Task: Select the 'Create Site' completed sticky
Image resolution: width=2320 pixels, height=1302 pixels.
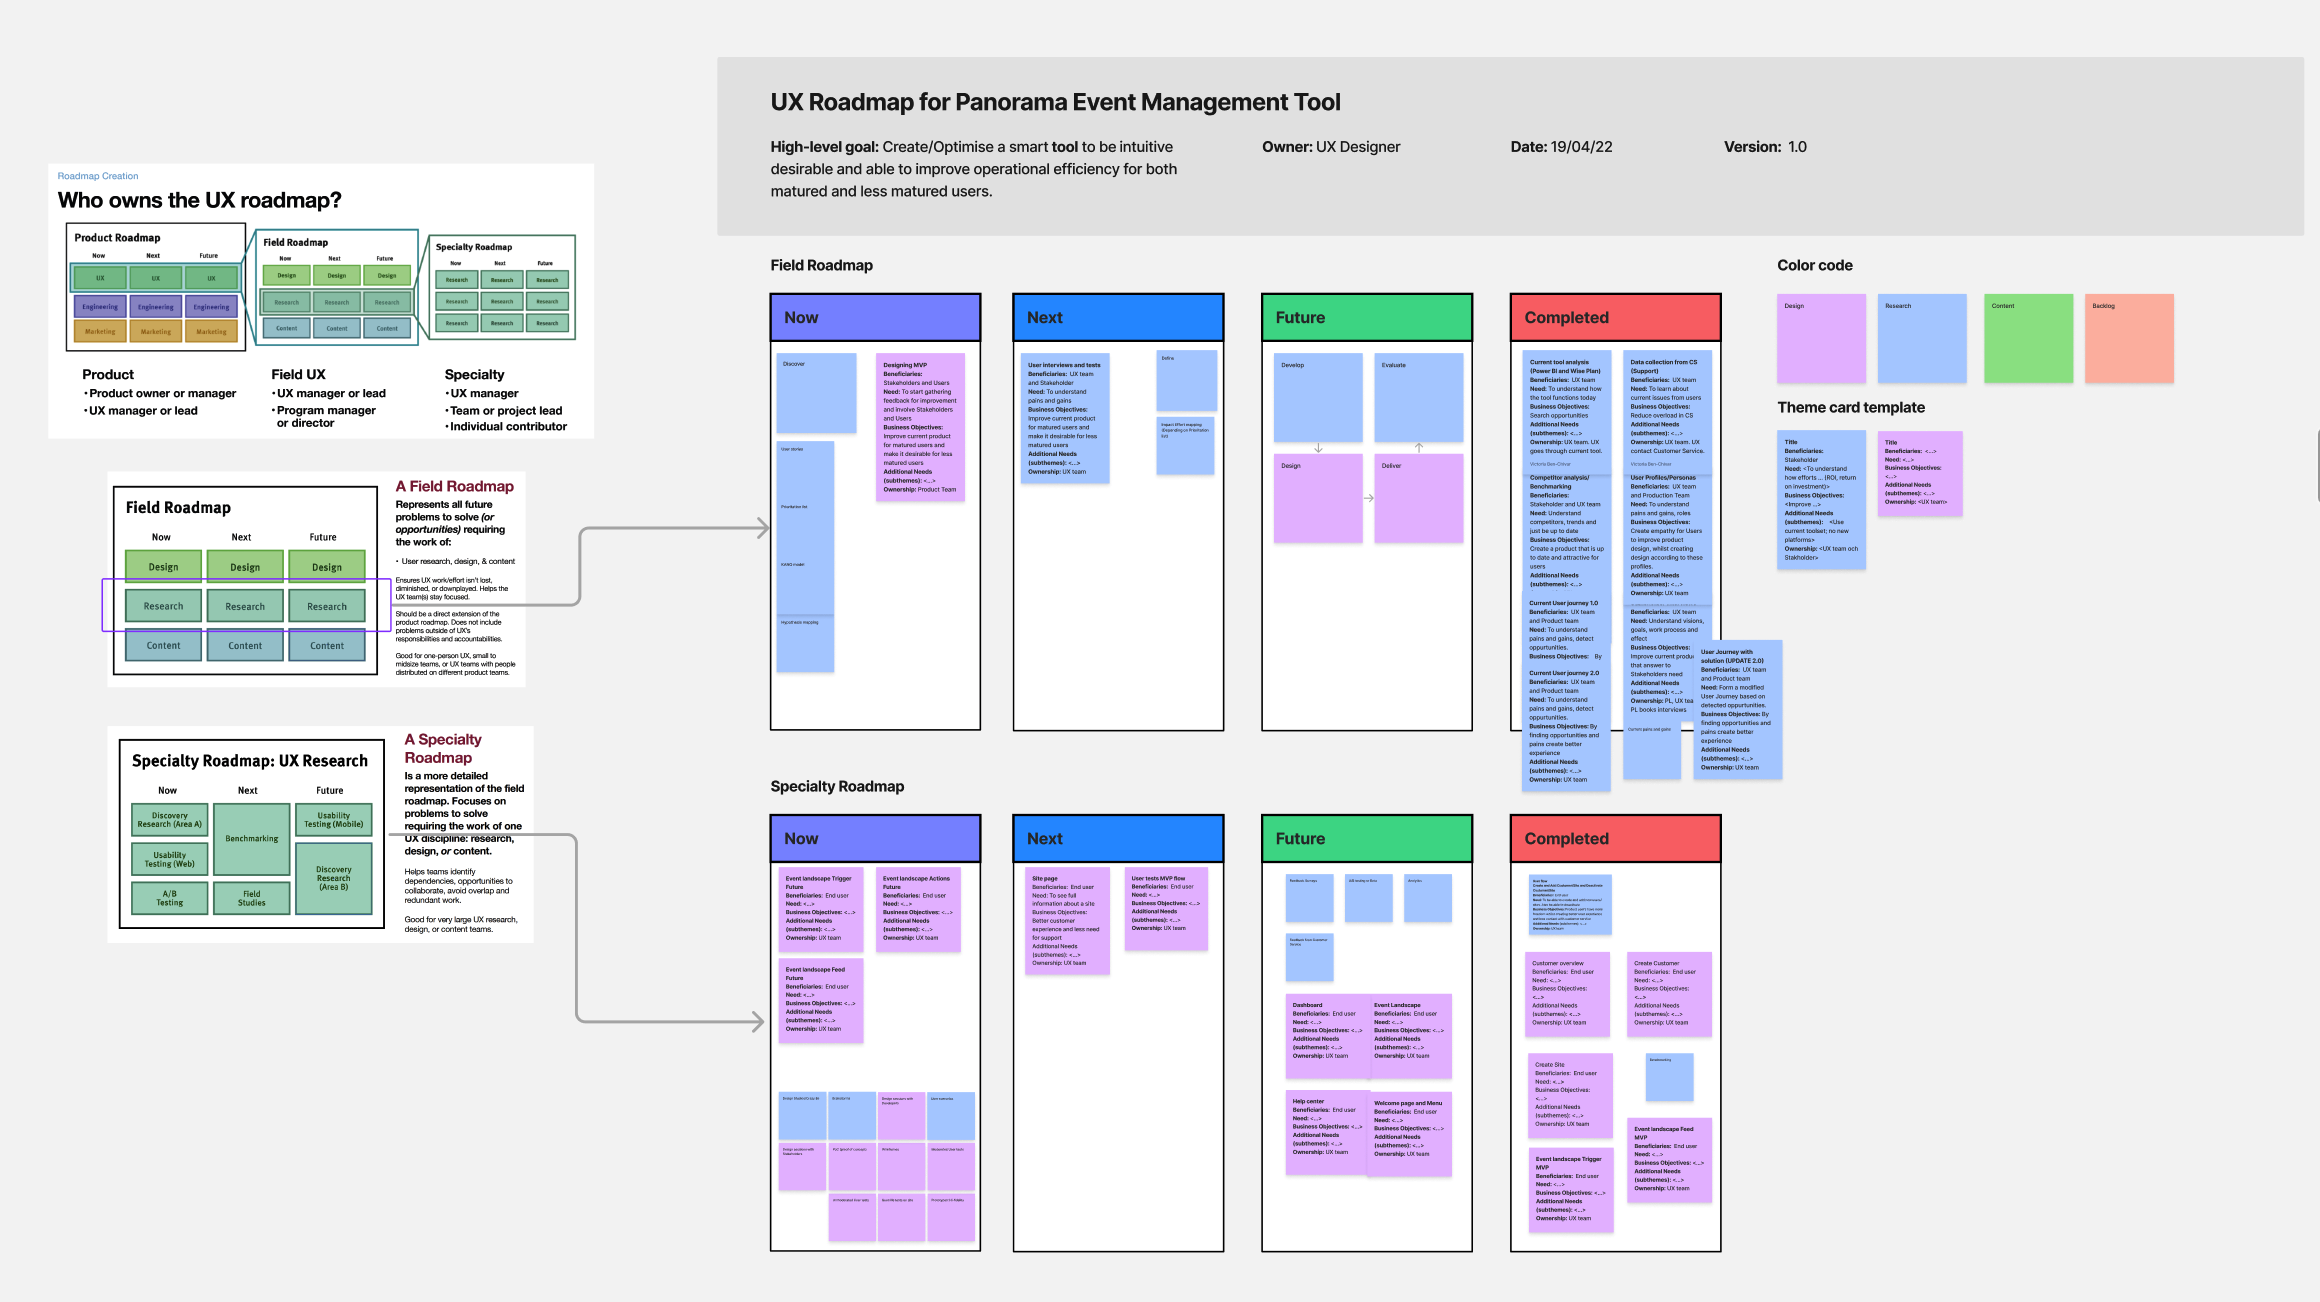Action: tap(1570, 1096)
